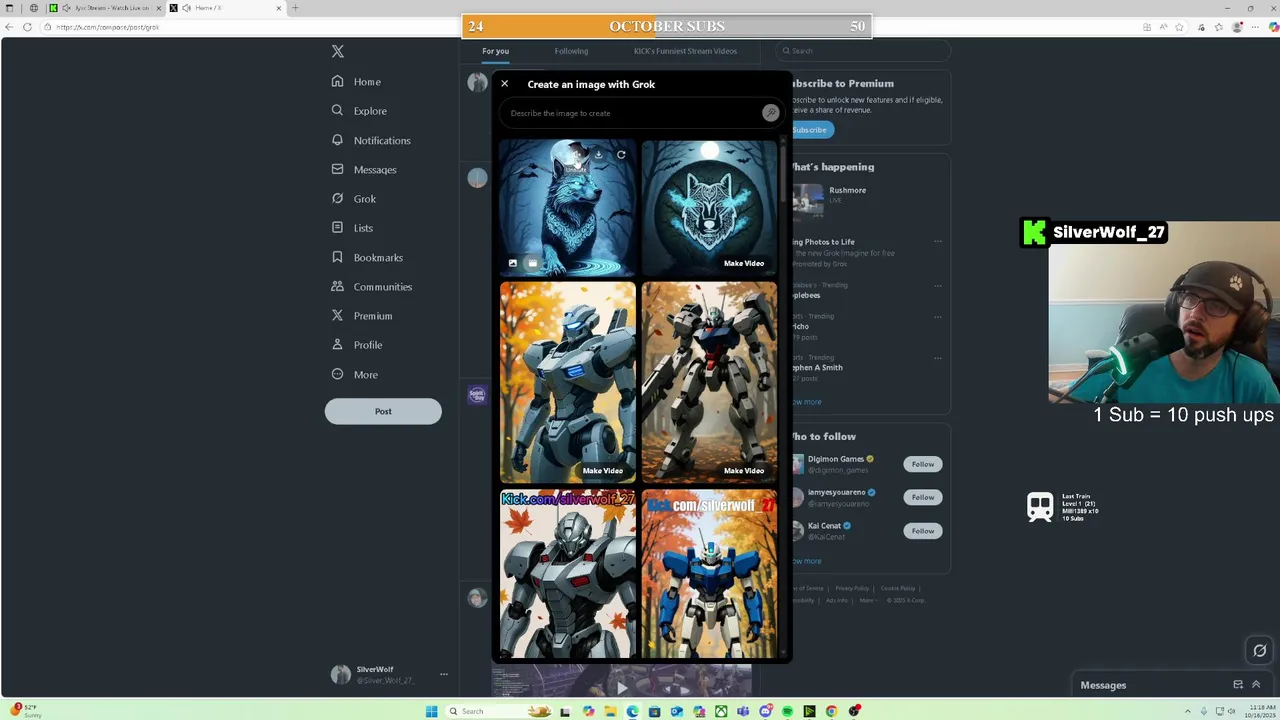Click the Post button
The height and width of the screenshot is (720, 1280).
pos(383,411)
